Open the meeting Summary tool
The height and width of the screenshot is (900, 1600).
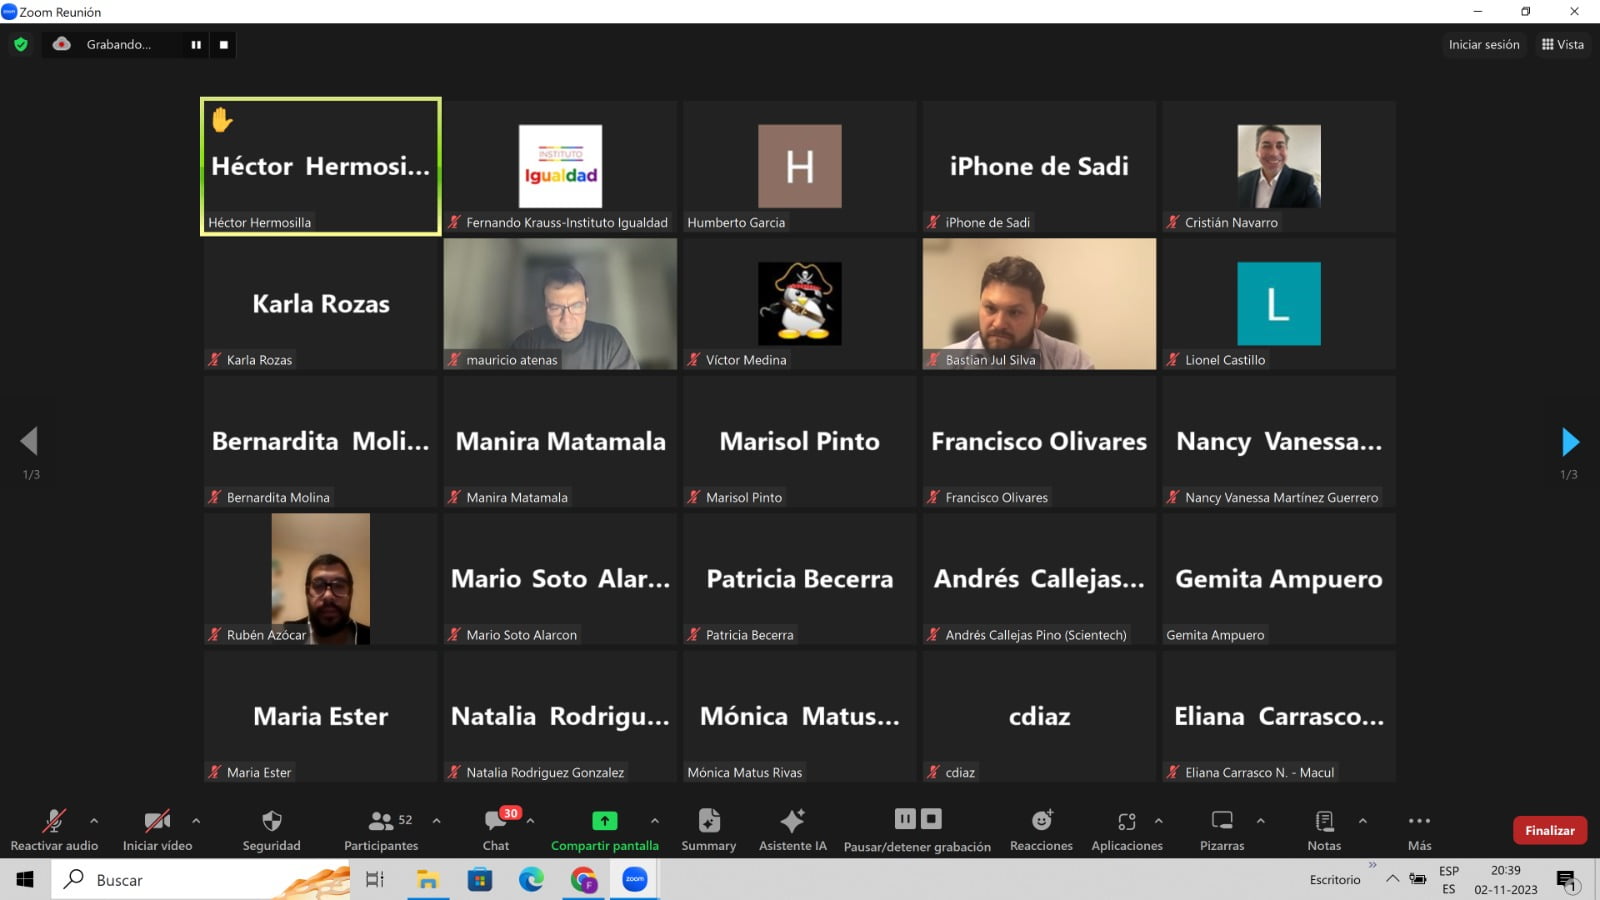pos(708,822)
